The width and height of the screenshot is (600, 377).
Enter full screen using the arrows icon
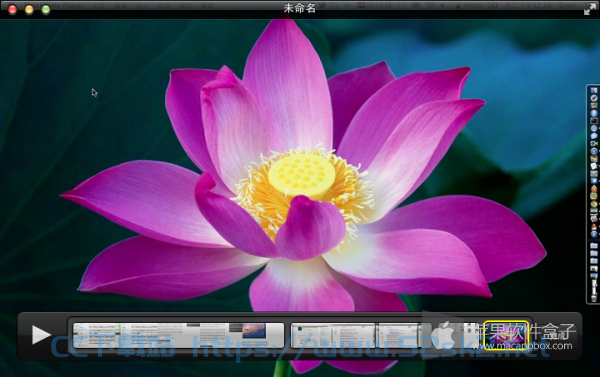coord(590,9)
